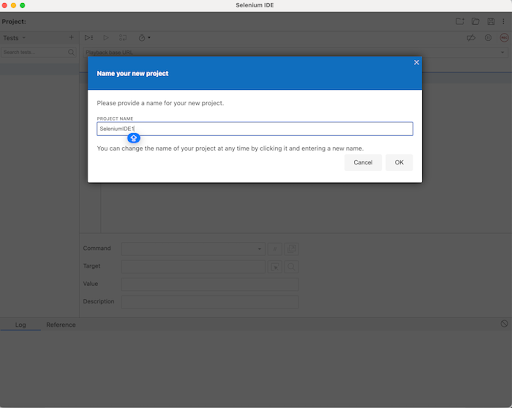Open existing project folder icon
512x408 pixels.
pos(475,21)
